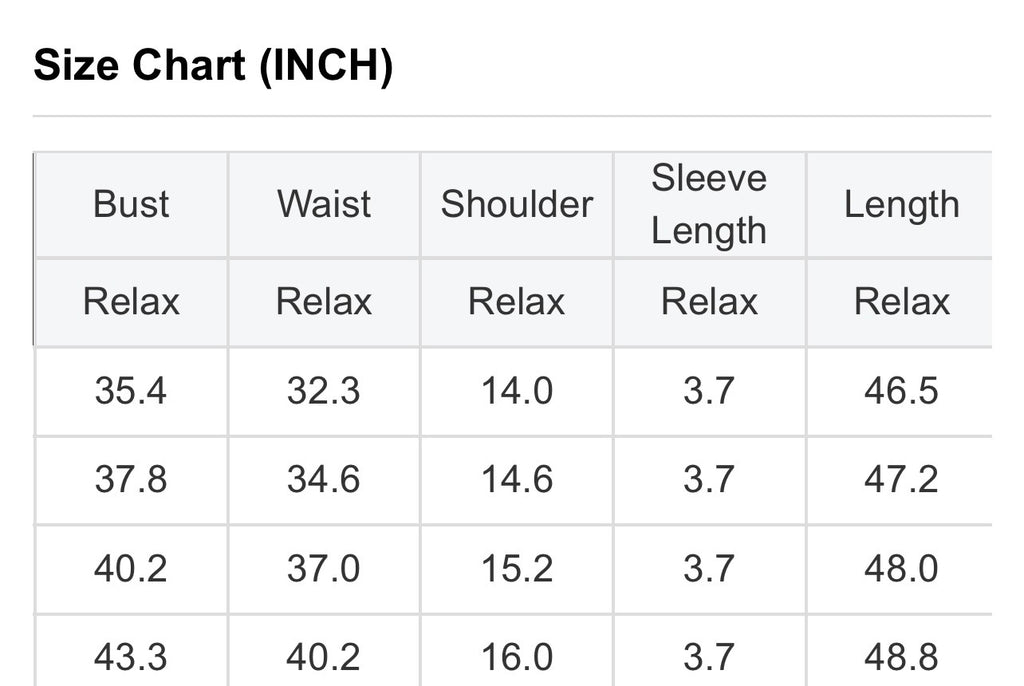Click the Length value 47.2
Viewport: 1024px width, 686px height.
tap(901, 479)
